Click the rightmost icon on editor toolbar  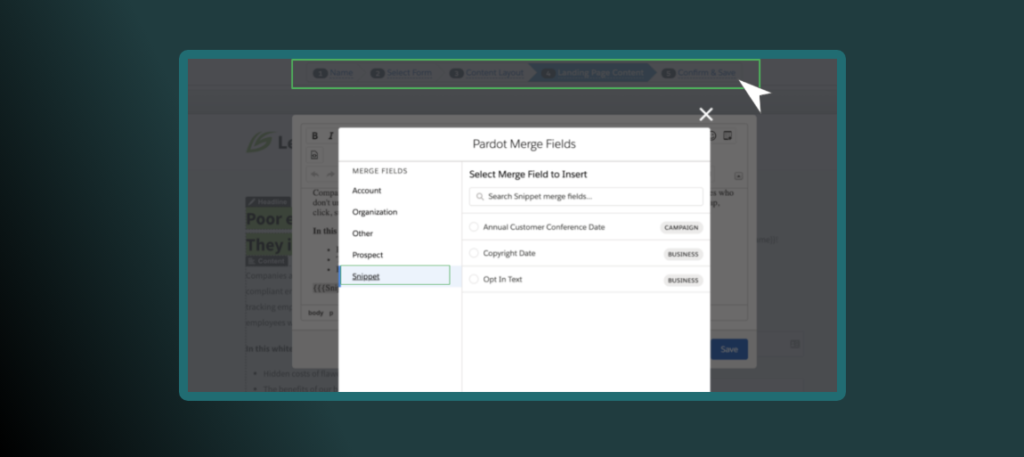(x=728, y=136)
